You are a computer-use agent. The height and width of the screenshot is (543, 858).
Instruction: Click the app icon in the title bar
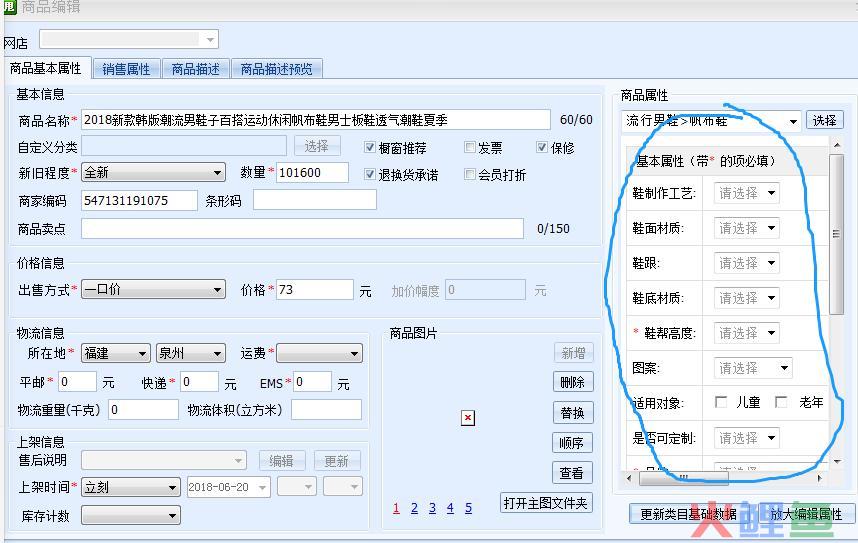coord(10,7)
